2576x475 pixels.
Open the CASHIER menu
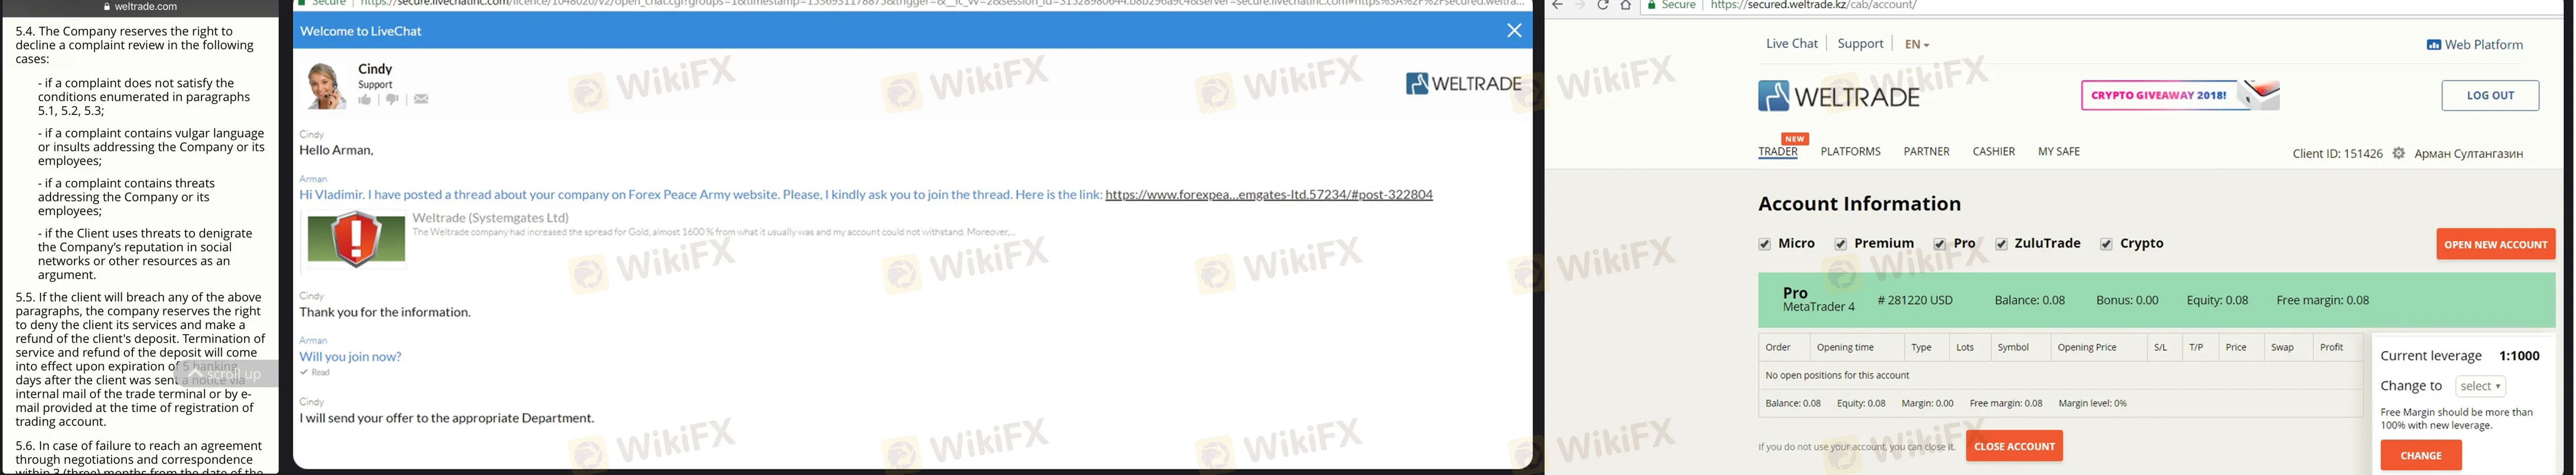pyautogui.click(x=1993, y=152)
